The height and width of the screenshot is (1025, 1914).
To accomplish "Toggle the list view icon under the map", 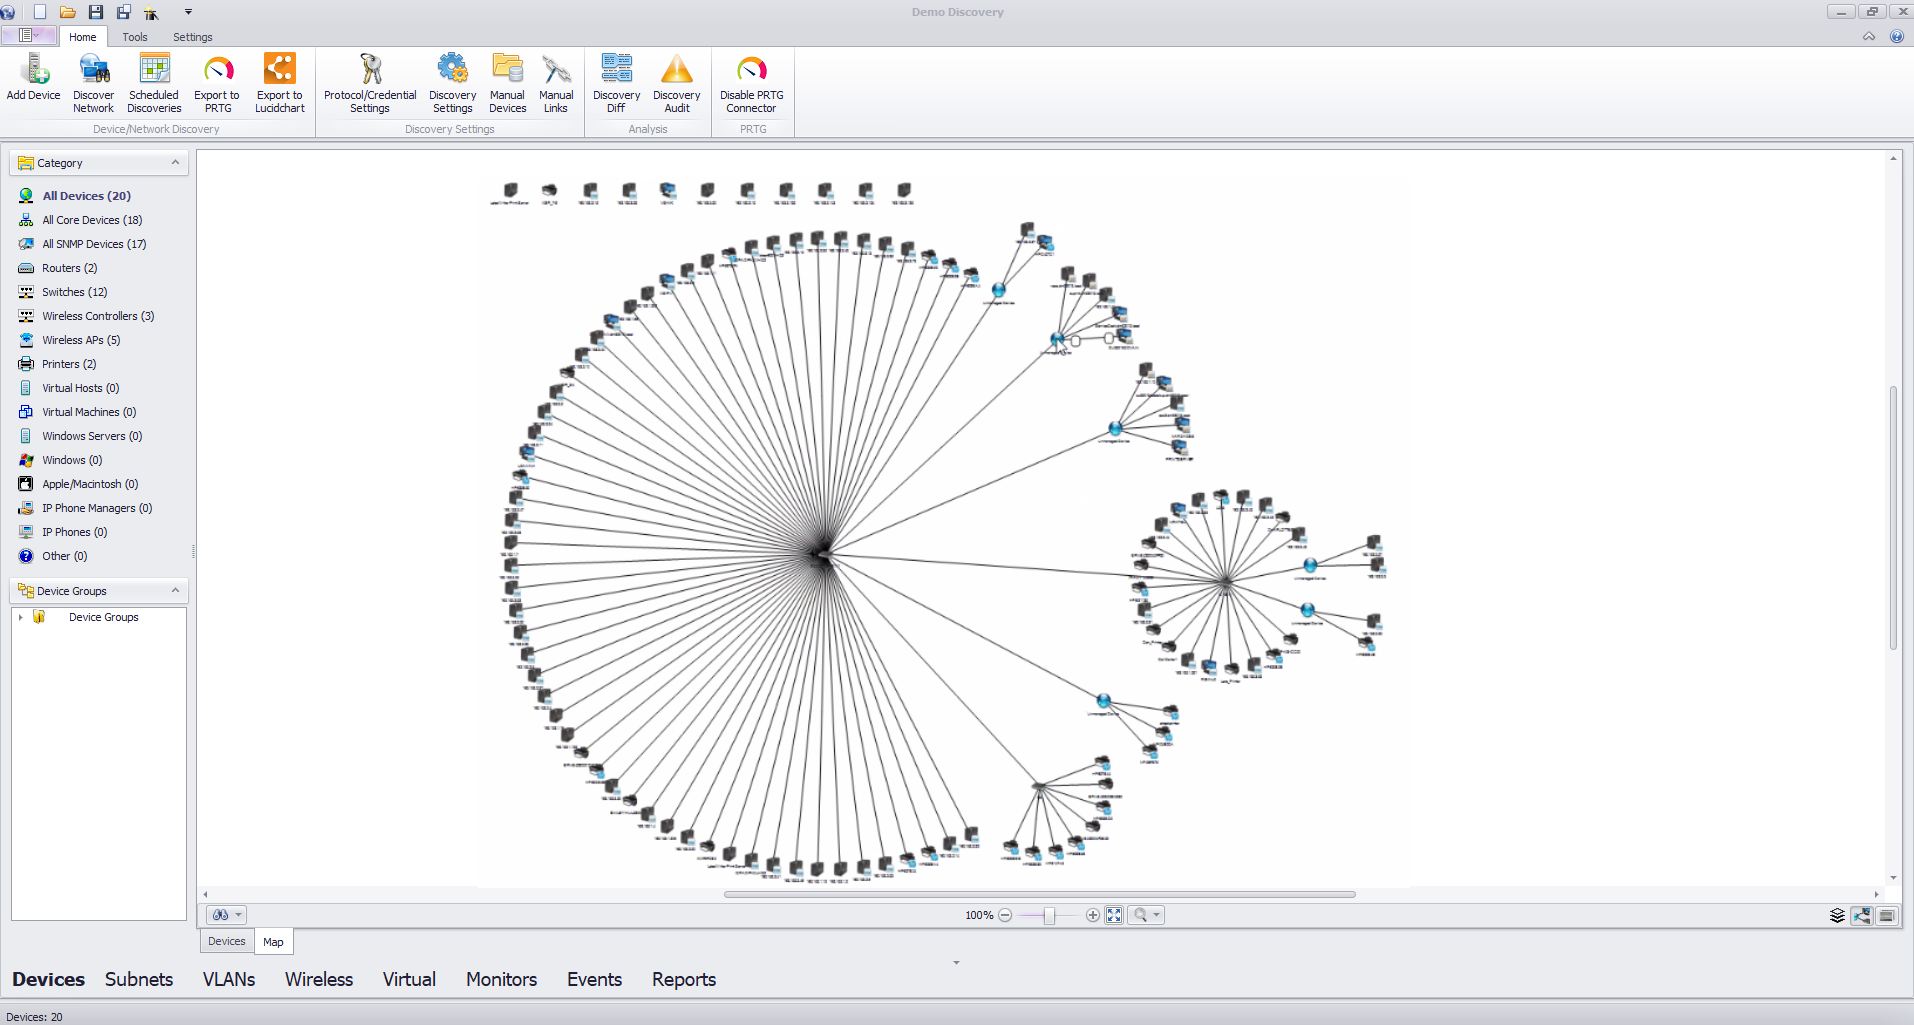I will (1887, 915).
